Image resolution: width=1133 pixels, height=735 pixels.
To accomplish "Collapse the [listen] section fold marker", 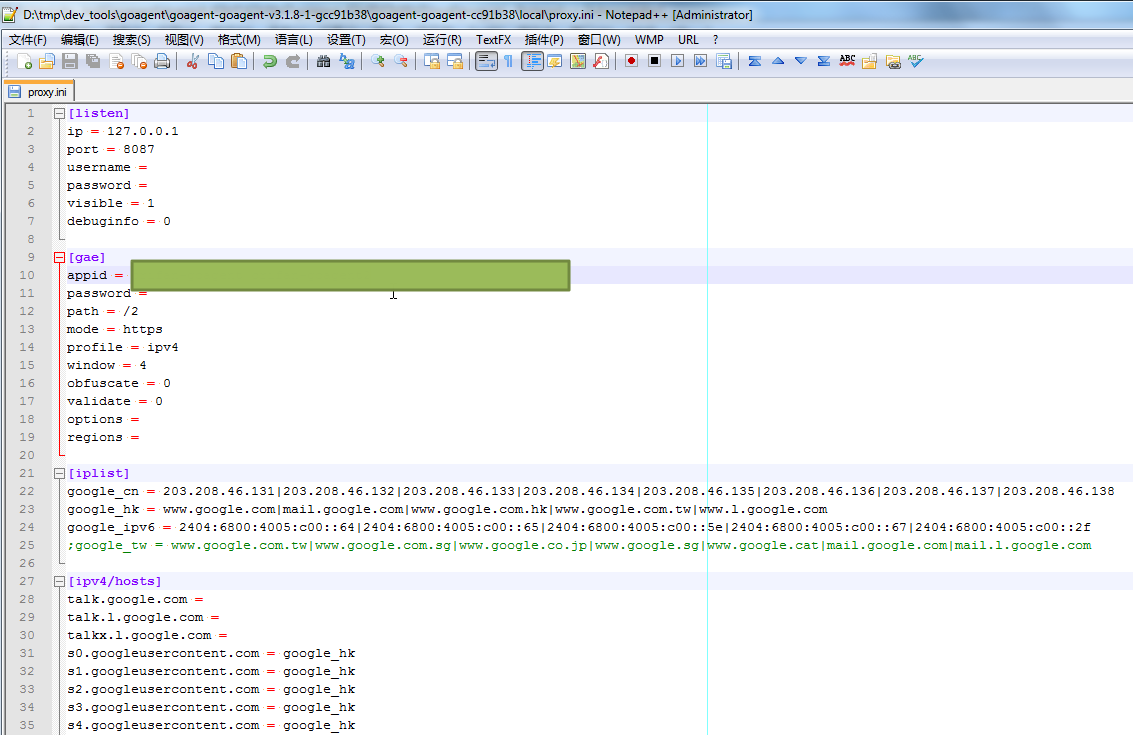I will 59,113.
